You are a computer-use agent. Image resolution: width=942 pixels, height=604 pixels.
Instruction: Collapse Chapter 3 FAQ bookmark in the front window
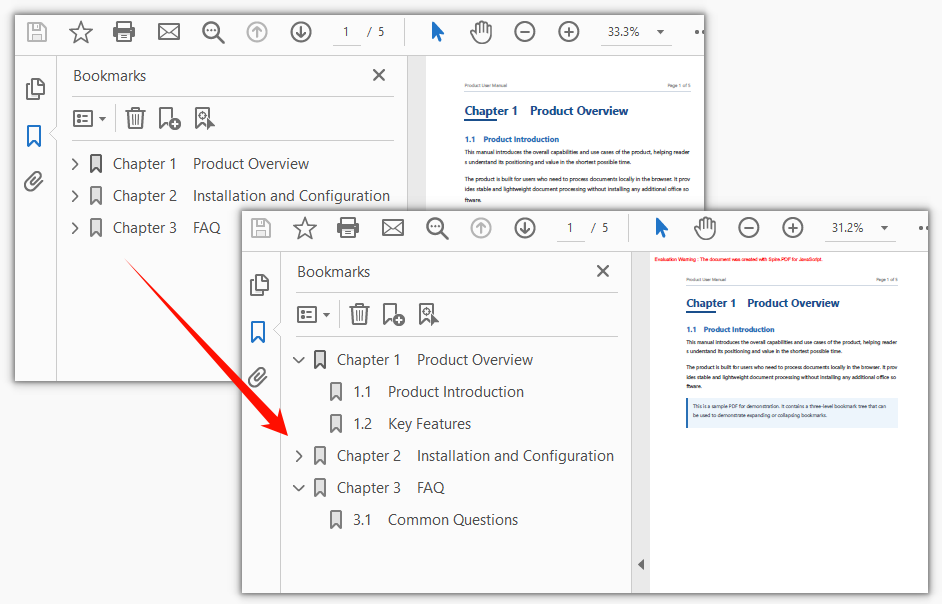coord(299,488)
